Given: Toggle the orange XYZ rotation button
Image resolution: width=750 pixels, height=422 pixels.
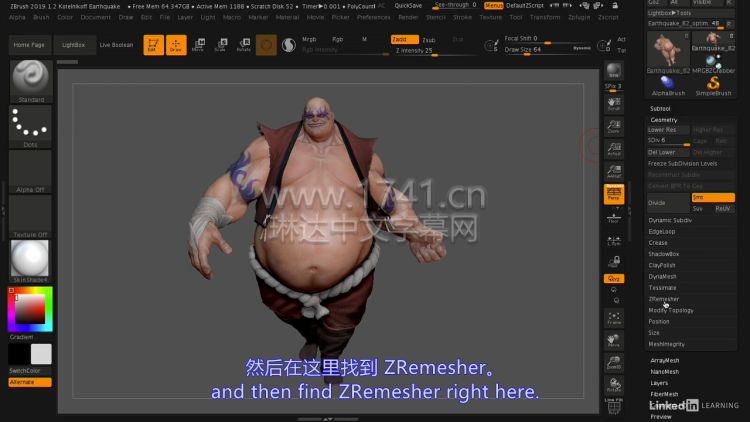Looking at the screenshot, I should click(614, 278).
